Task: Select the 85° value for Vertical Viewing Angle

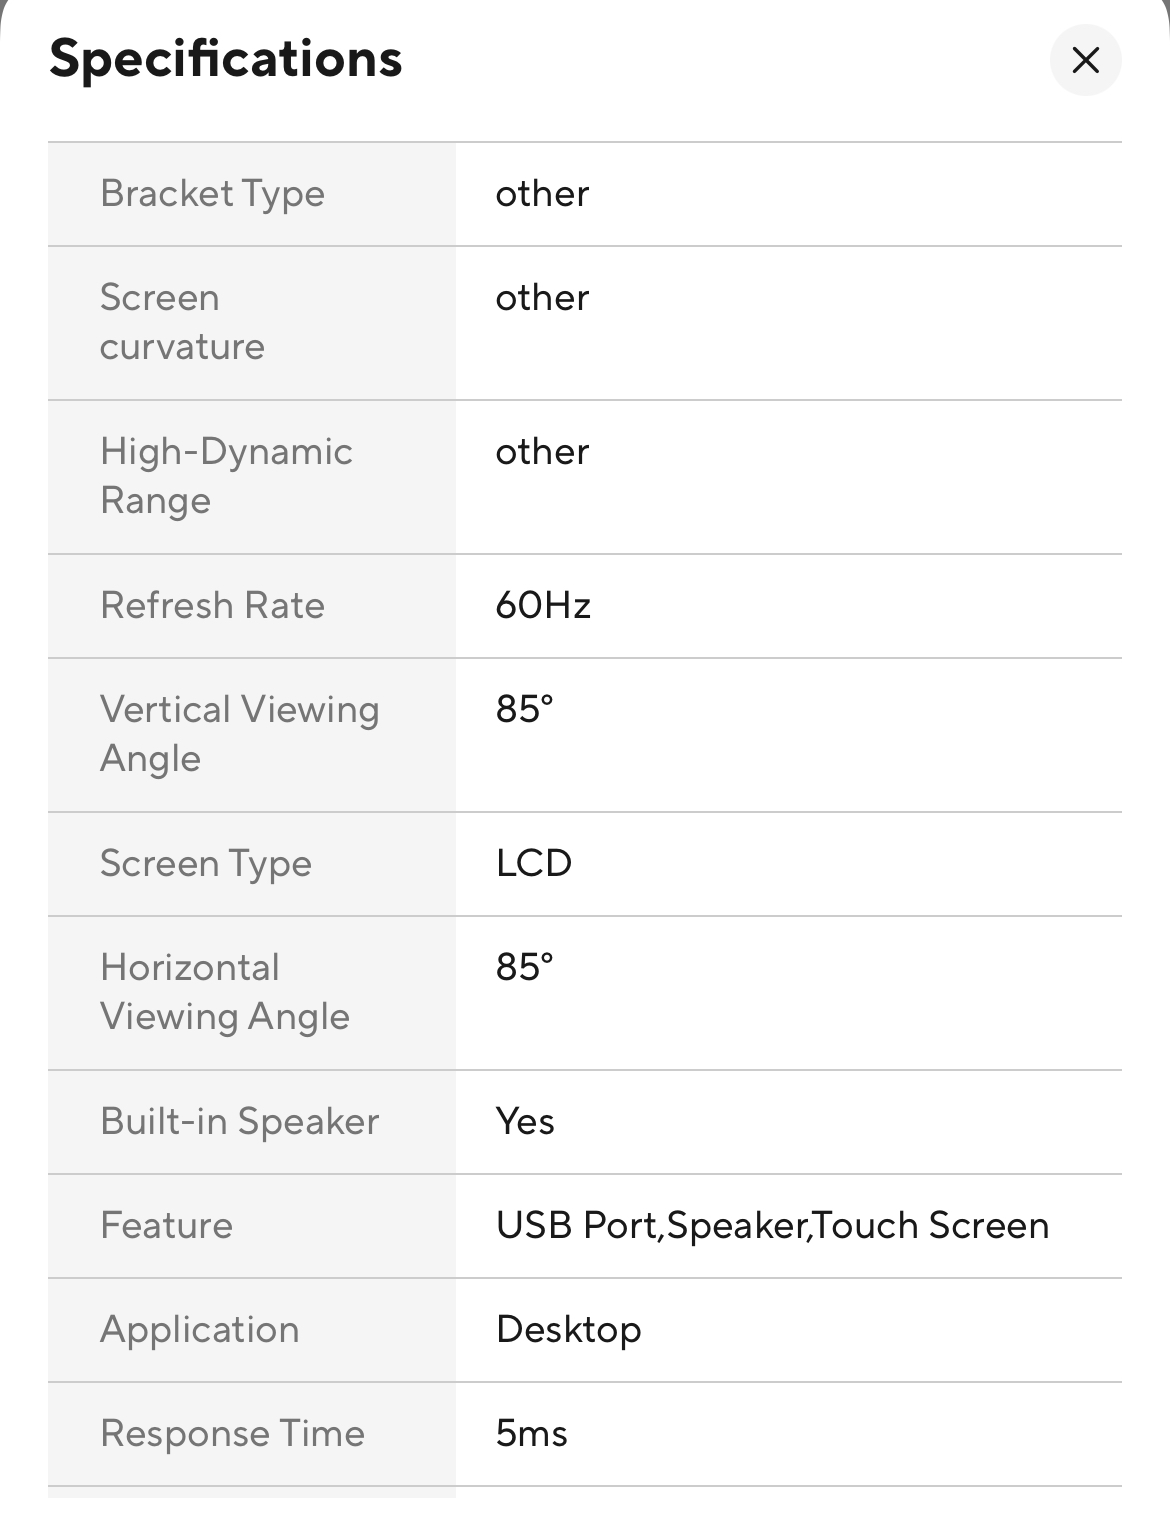Action: [524, 710]
